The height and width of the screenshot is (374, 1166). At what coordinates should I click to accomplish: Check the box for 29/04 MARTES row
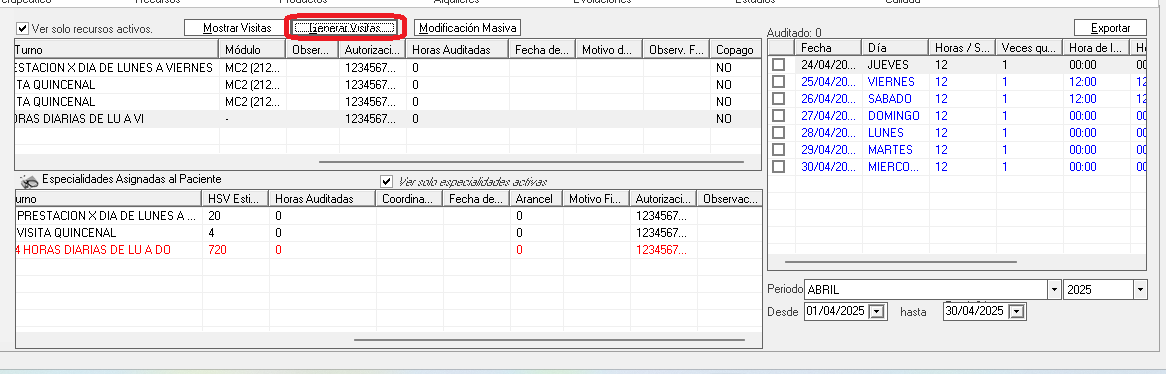coord(779,150)
